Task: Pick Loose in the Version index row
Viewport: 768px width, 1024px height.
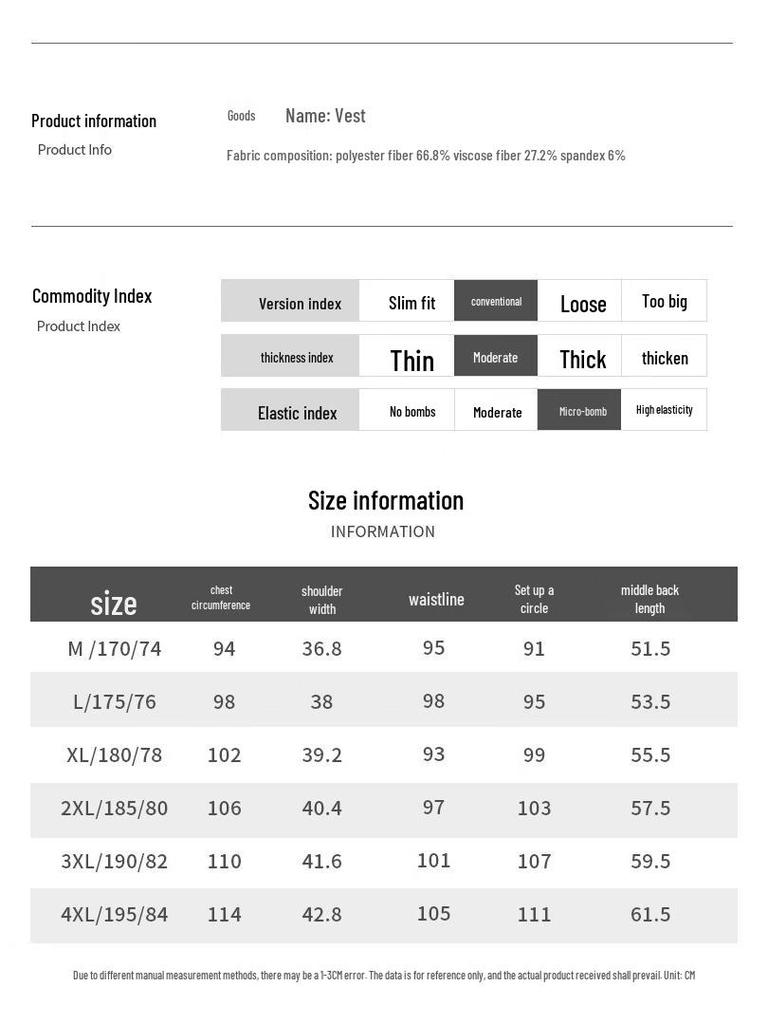Action: tap(582, 303)
